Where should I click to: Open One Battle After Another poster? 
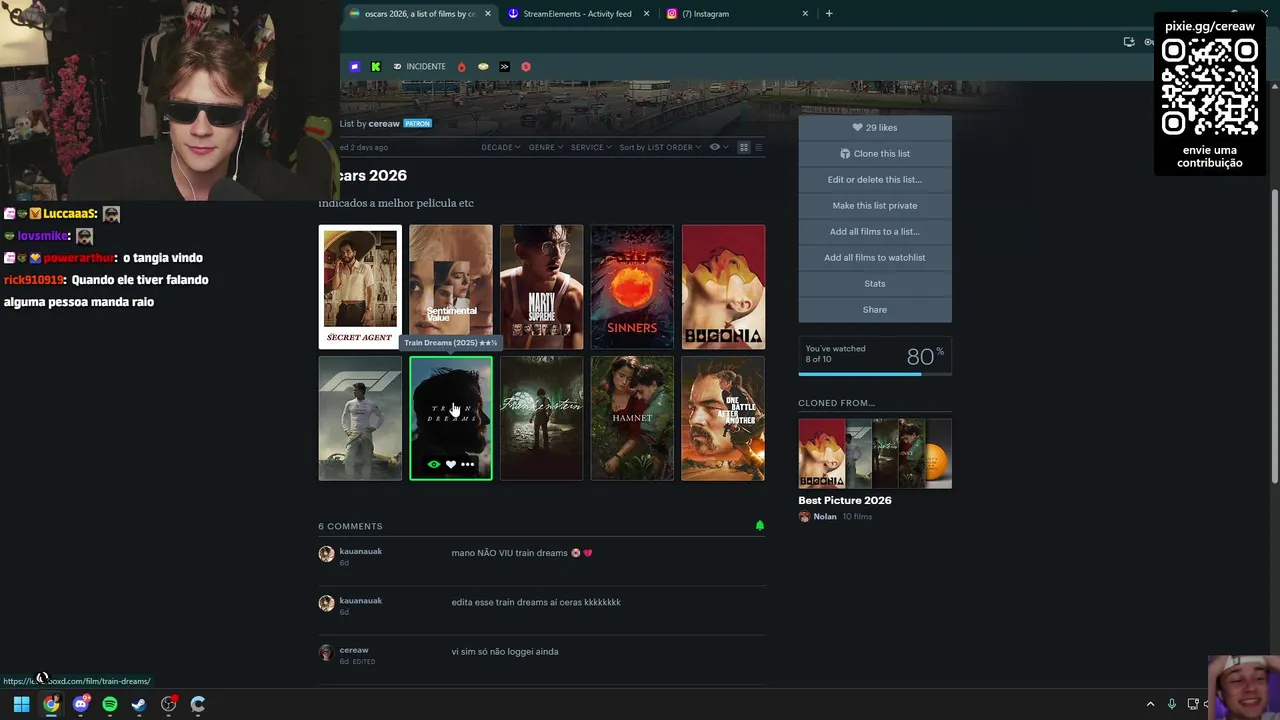pyautogui.click(x=723, y=419)
